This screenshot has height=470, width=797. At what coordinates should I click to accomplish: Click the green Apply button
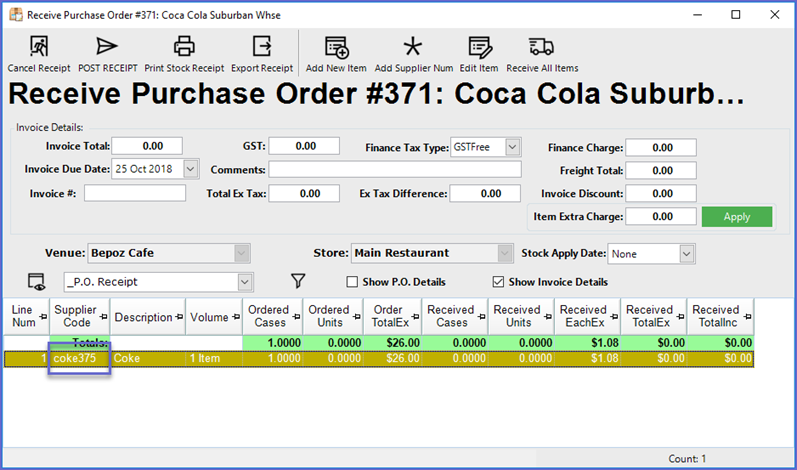click(737, 216)
